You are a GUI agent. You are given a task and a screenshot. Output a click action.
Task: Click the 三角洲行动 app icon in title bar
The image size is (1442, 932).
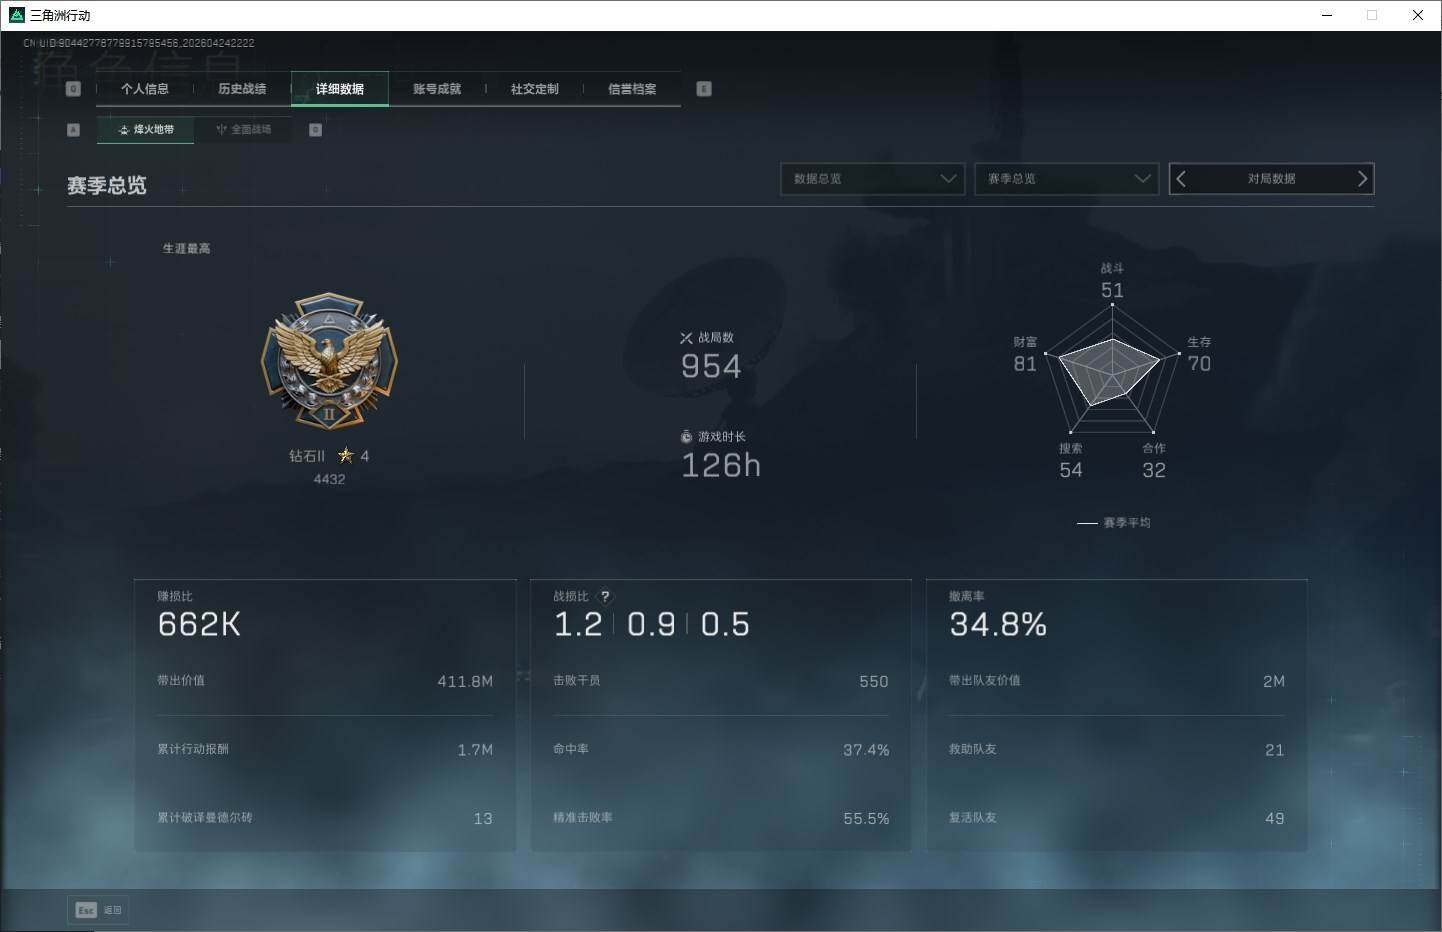[x=16, y=15]
